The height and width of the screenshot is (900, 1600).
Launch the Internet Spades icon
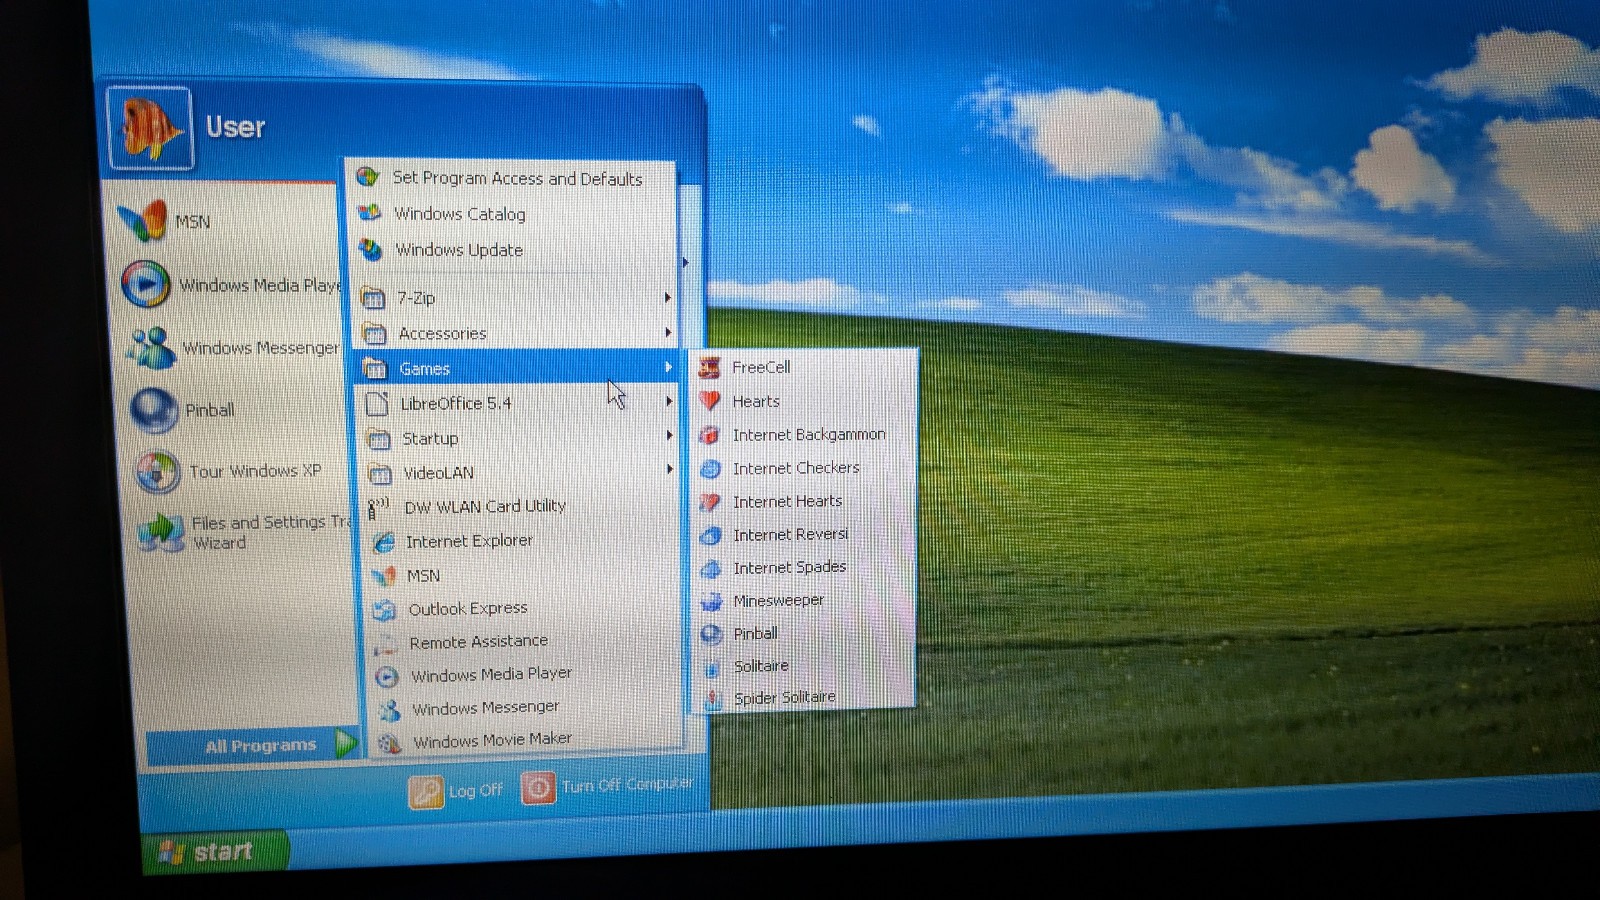click(x=711, y=568)
